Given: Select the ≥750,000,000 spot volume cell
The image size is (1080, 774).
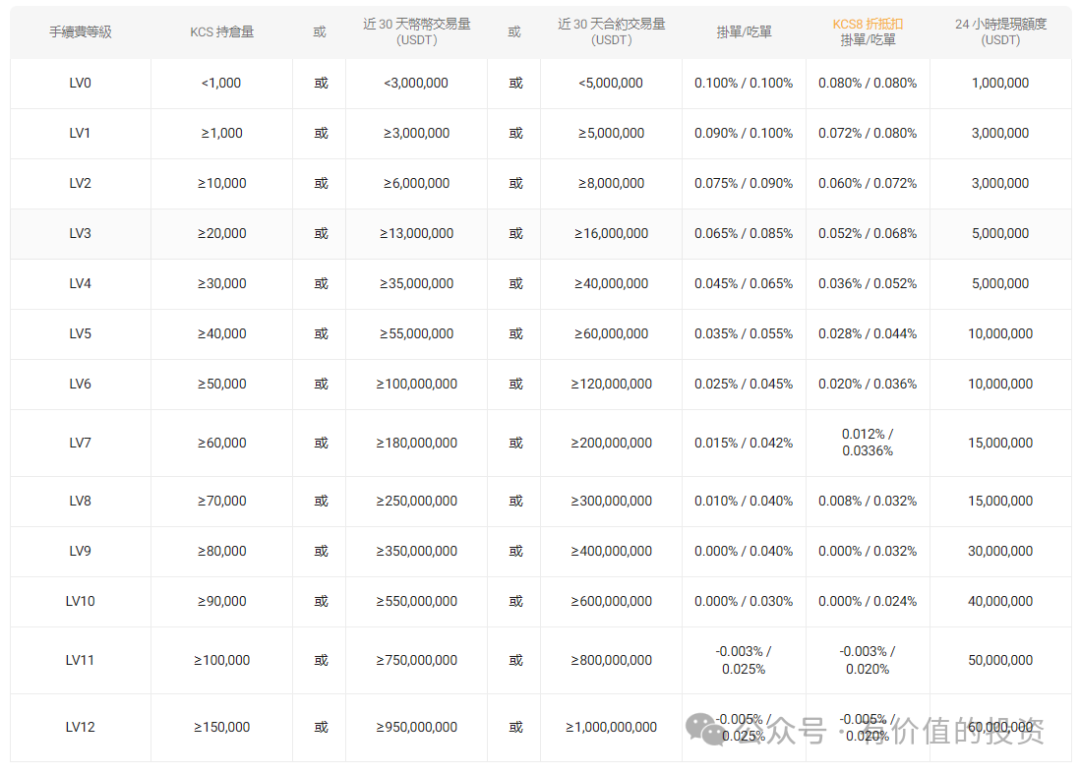Looking at the screenshot, I should (x=417, y=660).
